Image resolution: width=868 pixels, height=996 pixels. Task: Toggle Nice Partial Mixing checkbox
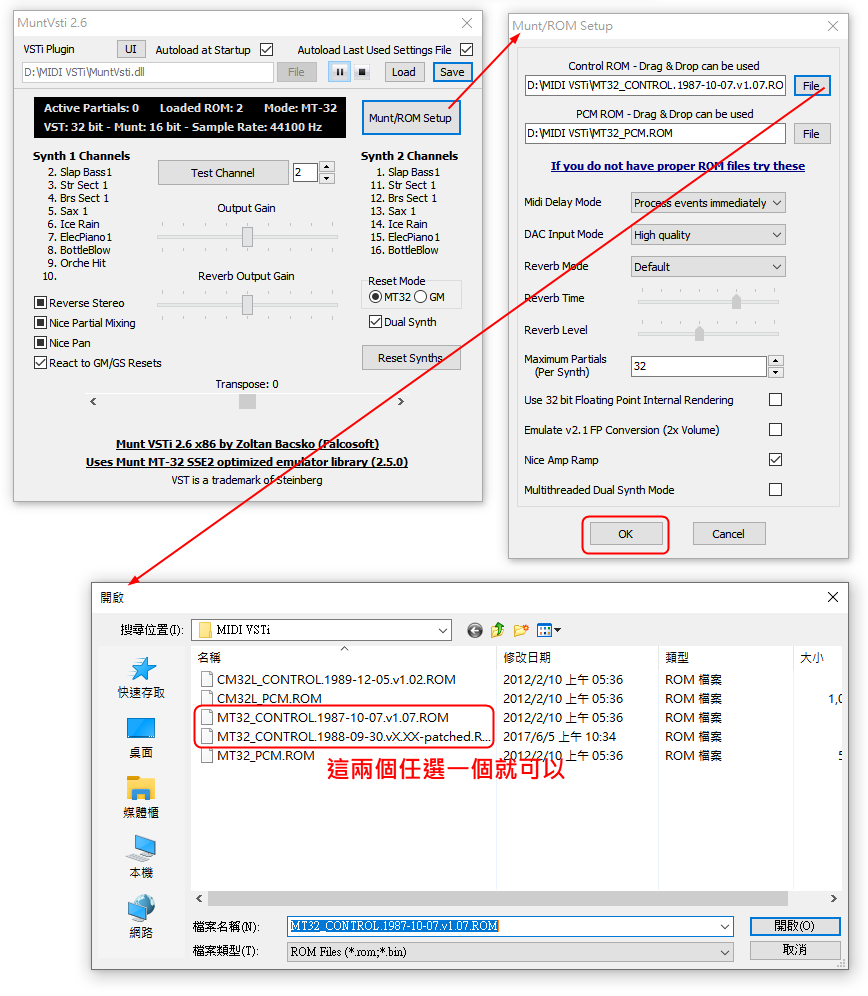(41, 323)
